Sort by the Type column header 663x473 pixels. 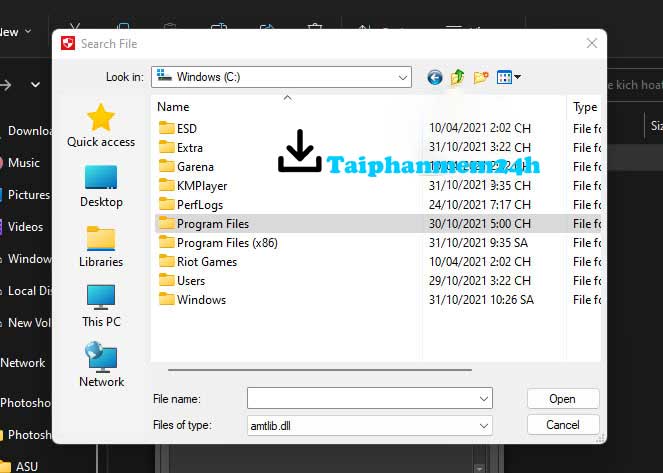(x=585, y=107)
